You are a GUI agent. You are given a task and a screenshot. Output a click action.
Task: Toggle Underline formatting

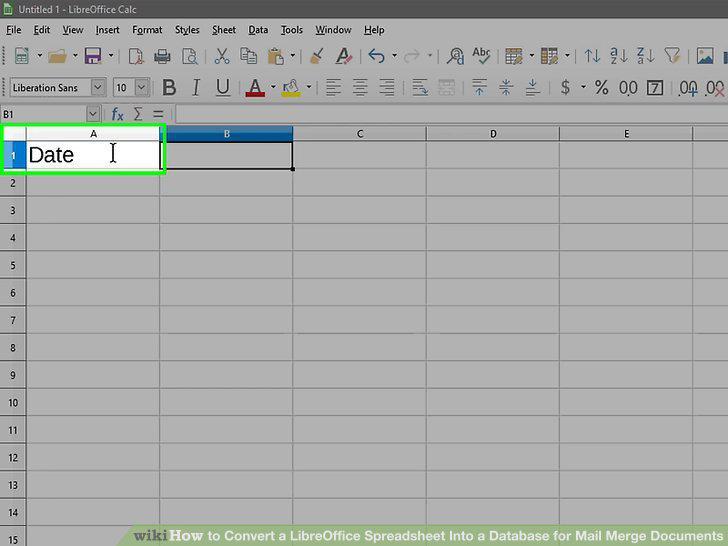click(223, 88)
